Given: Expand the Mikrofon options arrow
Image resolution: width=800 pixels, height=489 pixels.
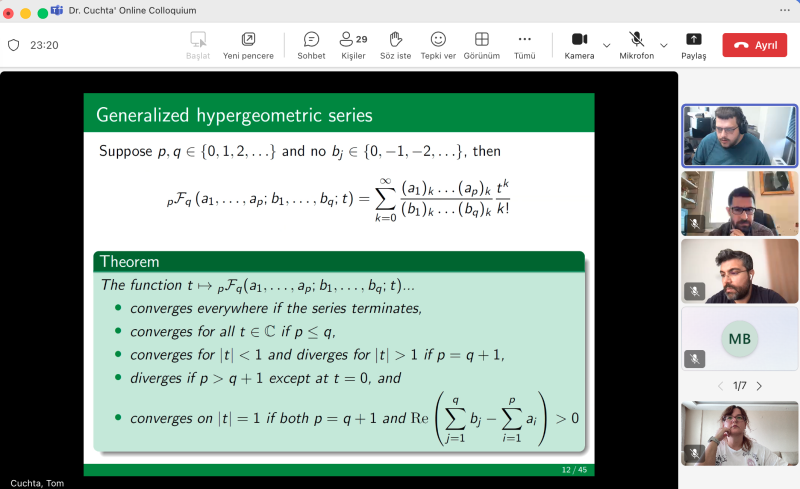Looking at the screenshot, I should coord(664,45).
